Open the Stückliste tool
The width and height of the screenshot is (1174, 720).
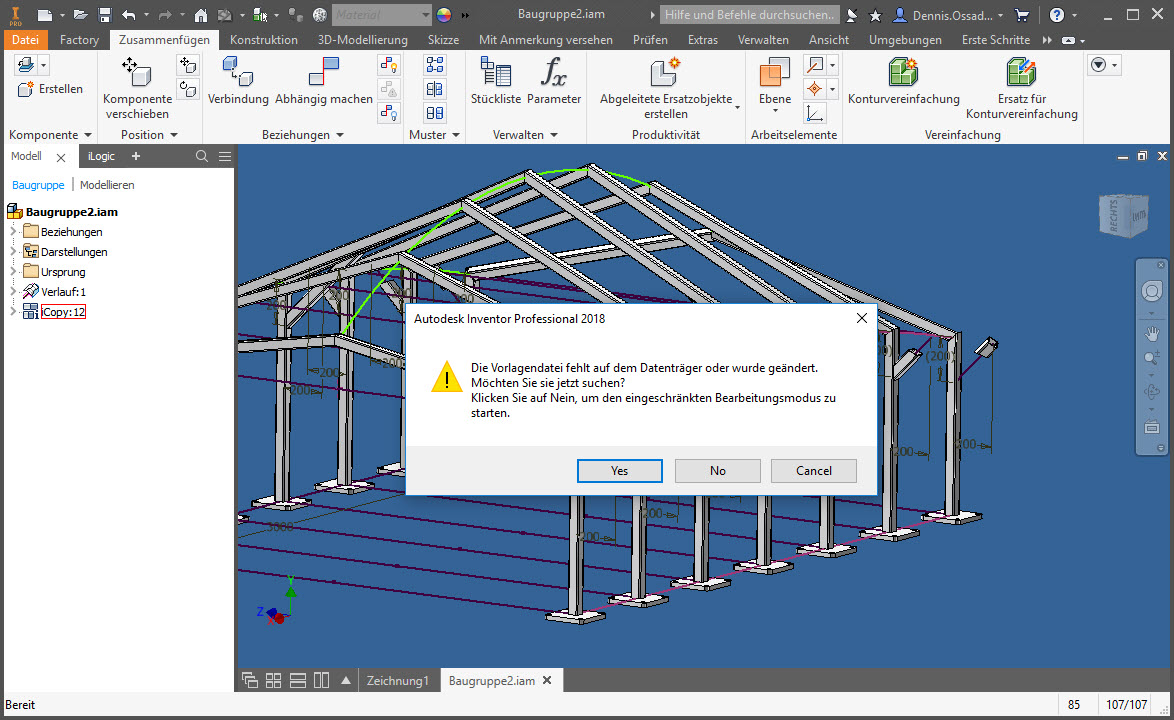[495, 80]
